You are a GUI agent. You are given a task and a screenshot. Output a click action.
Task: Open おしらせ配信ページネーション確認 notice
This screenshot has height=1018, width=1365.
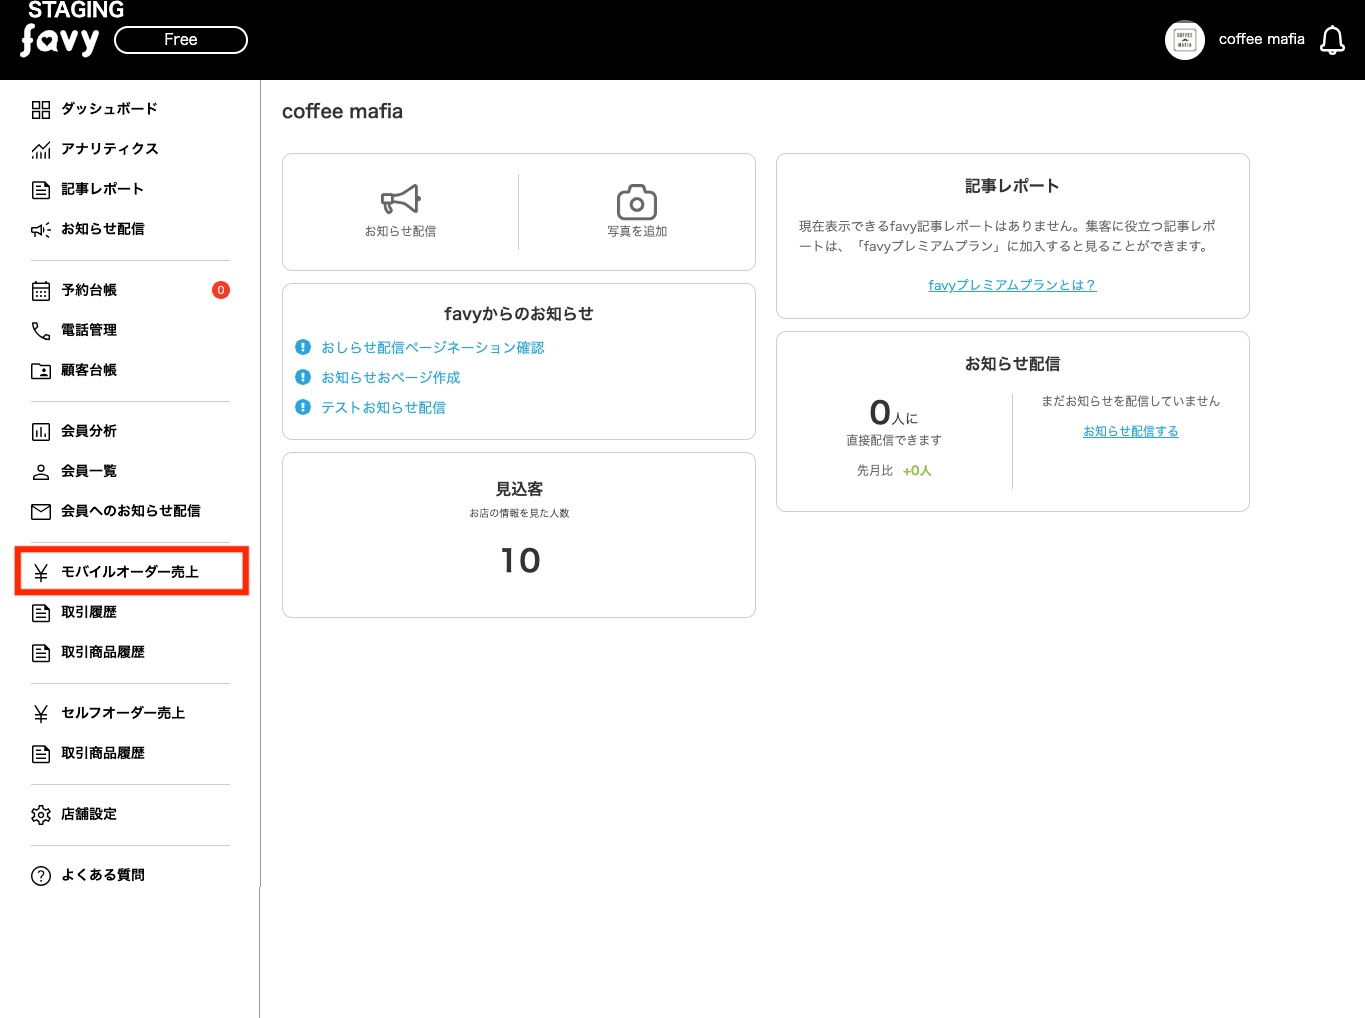pos(433,347)
